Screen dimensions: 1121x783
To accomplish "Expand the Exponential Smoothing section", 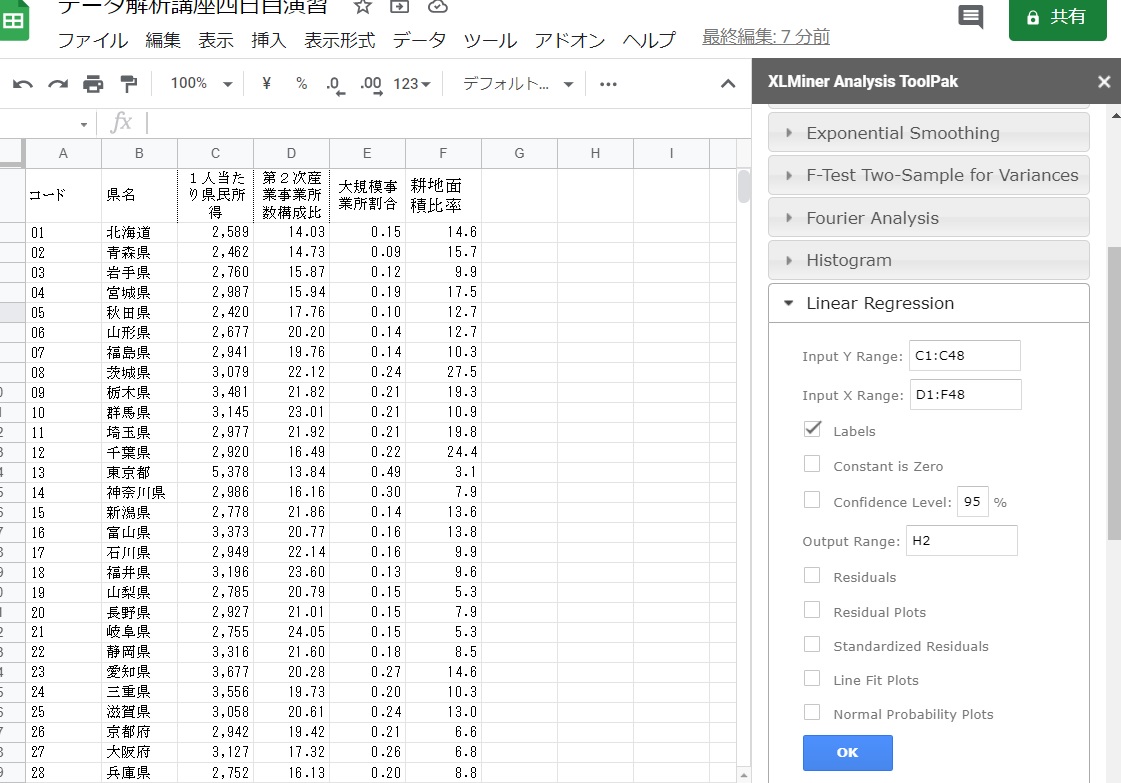I will pos(929,133).
